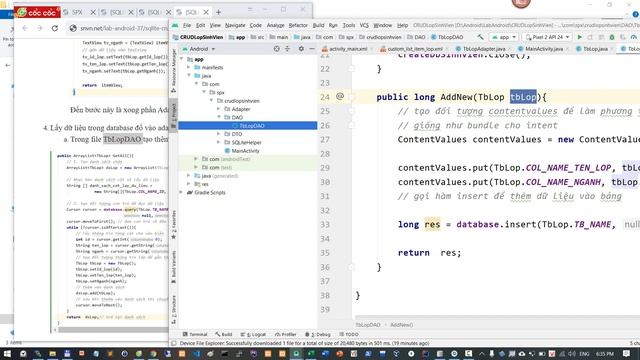
Task: Open the Windows Start menu
Action: [7, 353]
